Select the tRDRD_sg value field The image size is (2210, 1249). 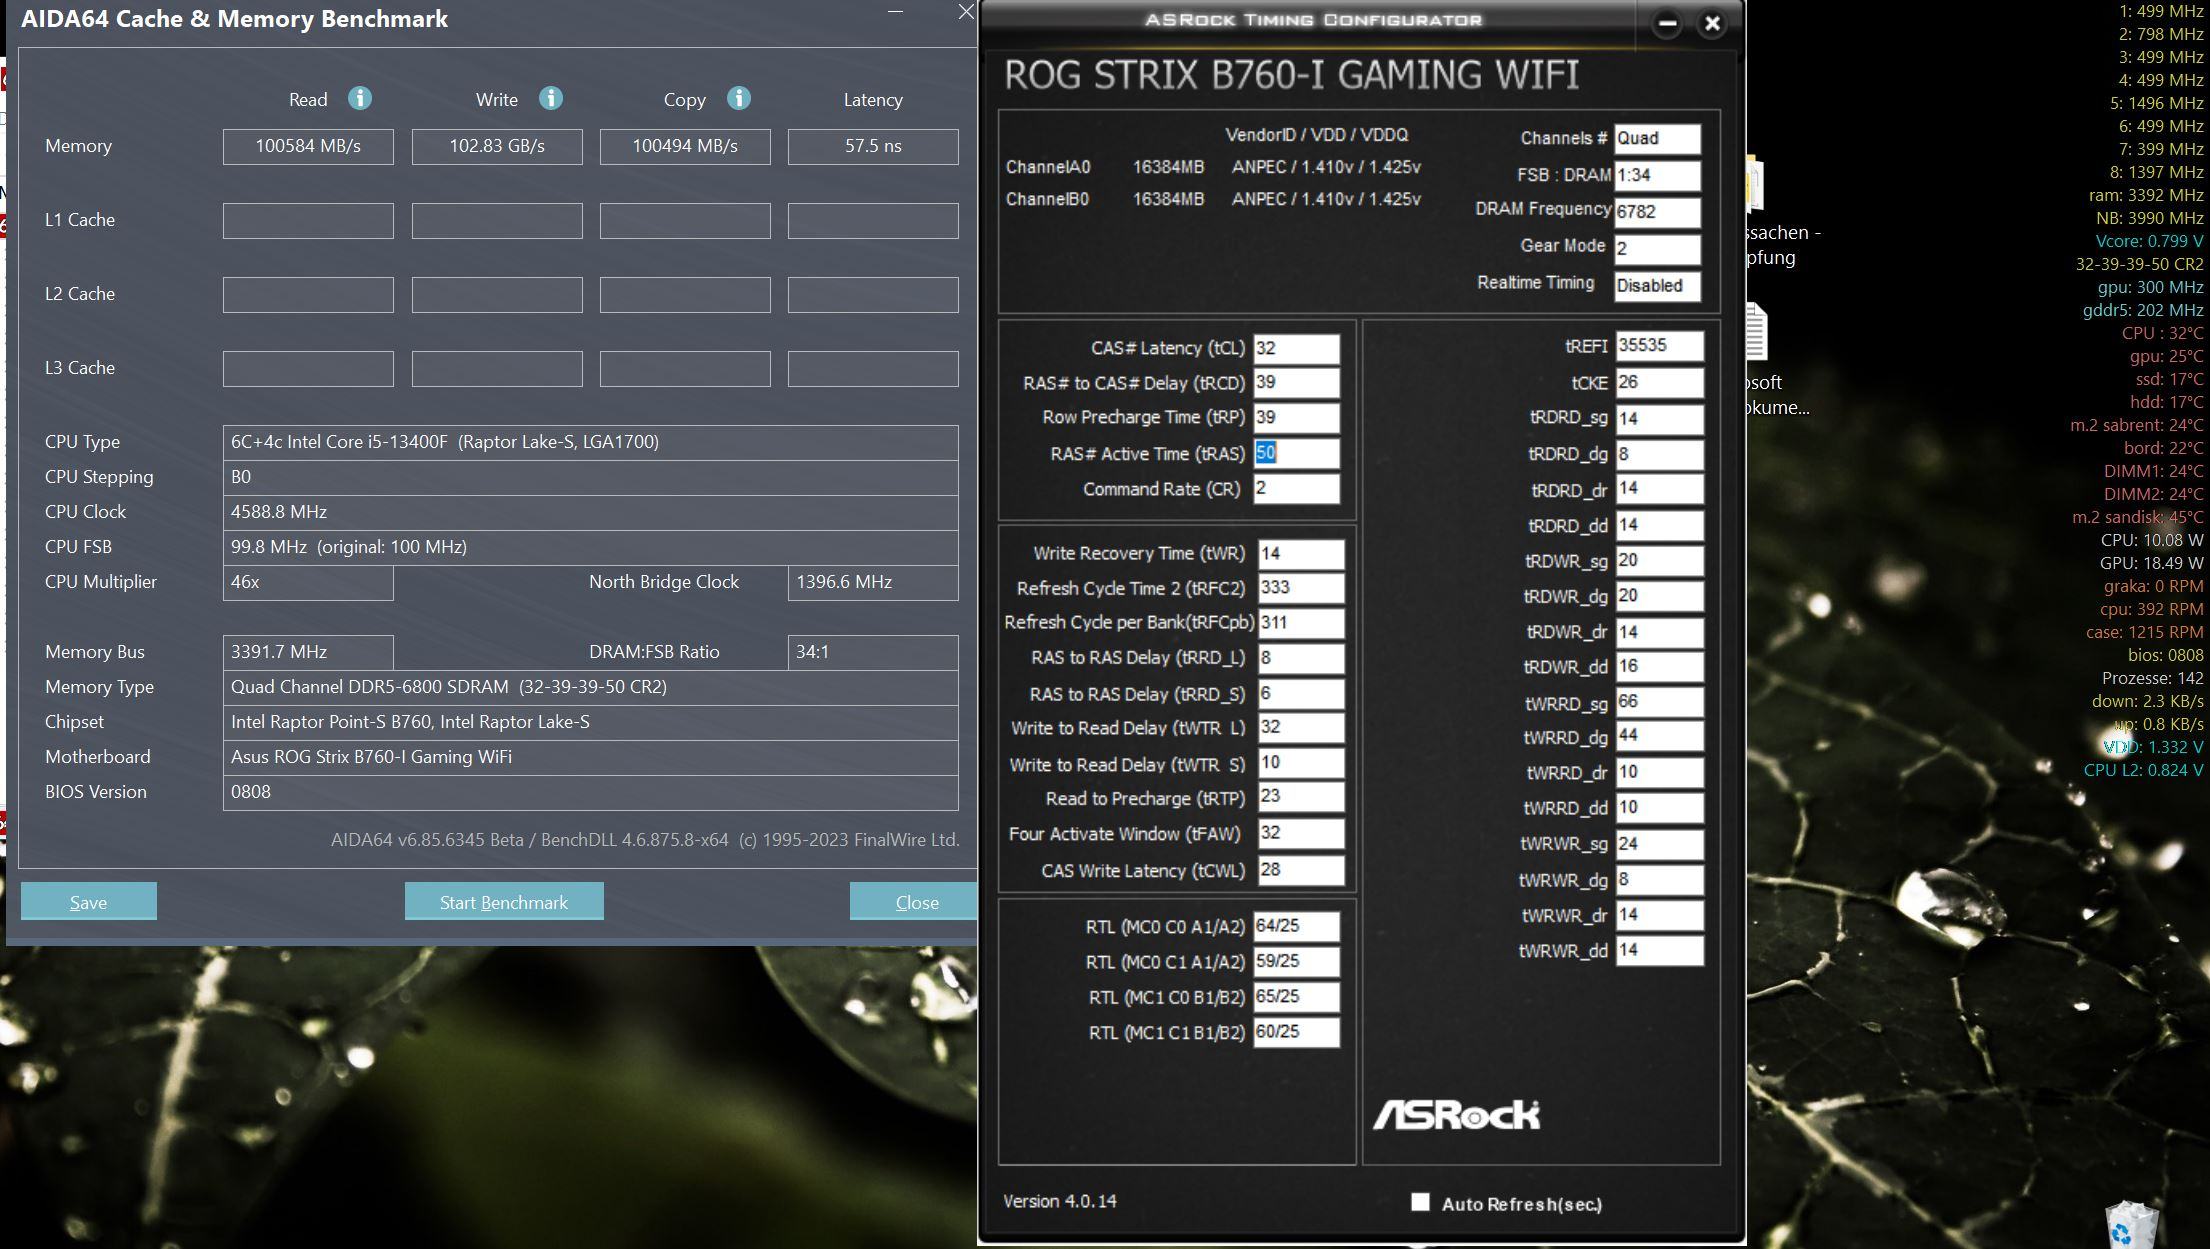1659,419
